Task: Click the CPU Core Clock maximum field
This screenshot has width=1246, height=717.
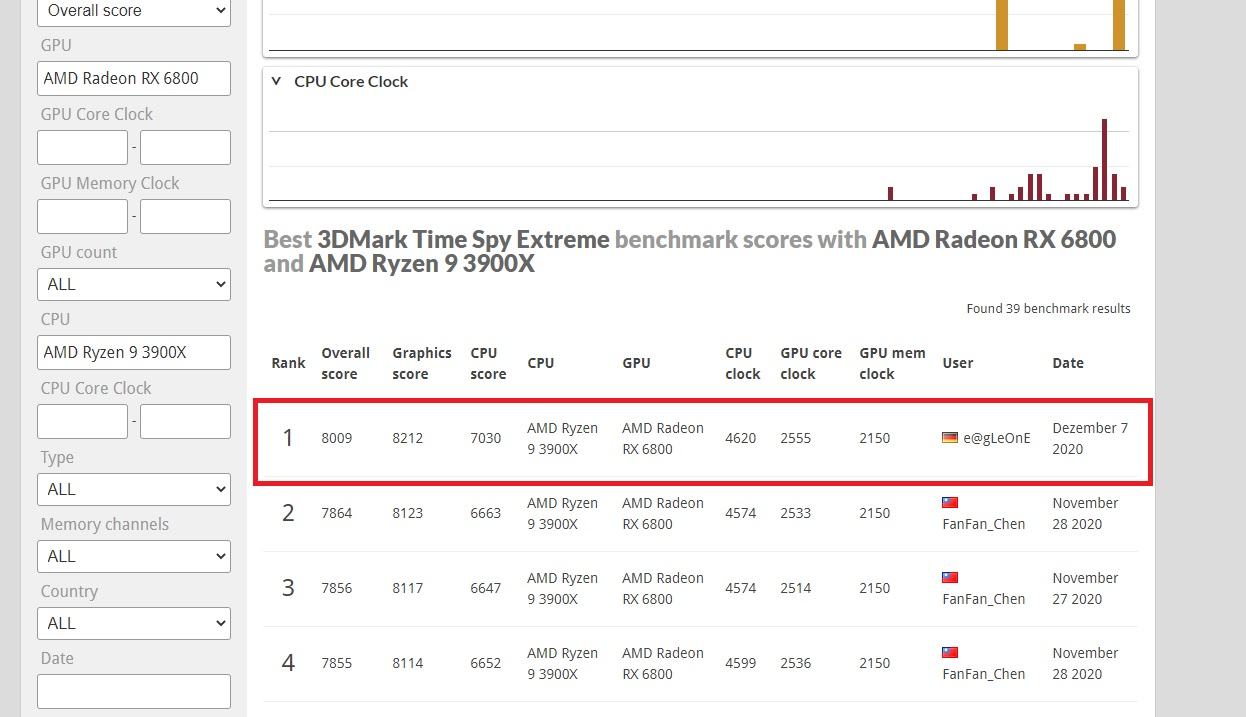Action: pos(185,421)
